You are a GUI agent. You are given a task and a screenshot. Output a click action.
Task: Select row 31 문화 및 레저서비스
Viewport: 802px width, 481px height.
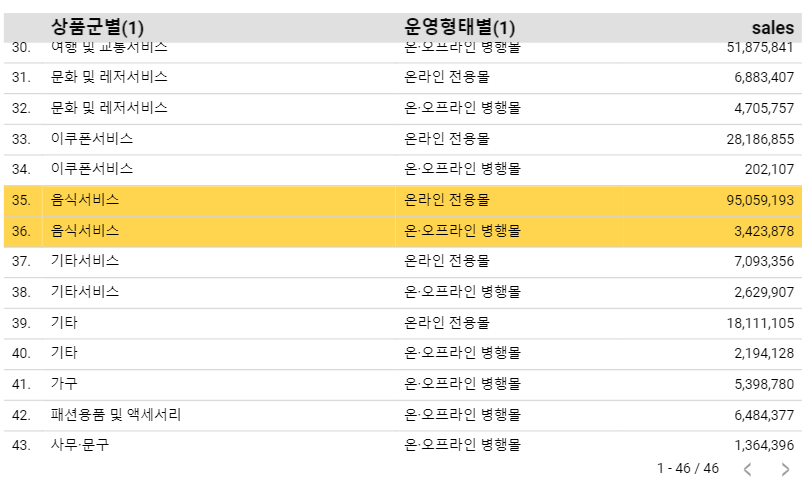pos(403,77)
